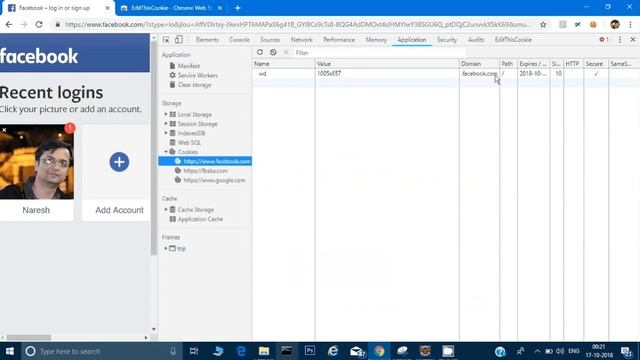This screenshot has width=640, height=360.
Task: Click the red error count indicator
Action: (604, 40)
